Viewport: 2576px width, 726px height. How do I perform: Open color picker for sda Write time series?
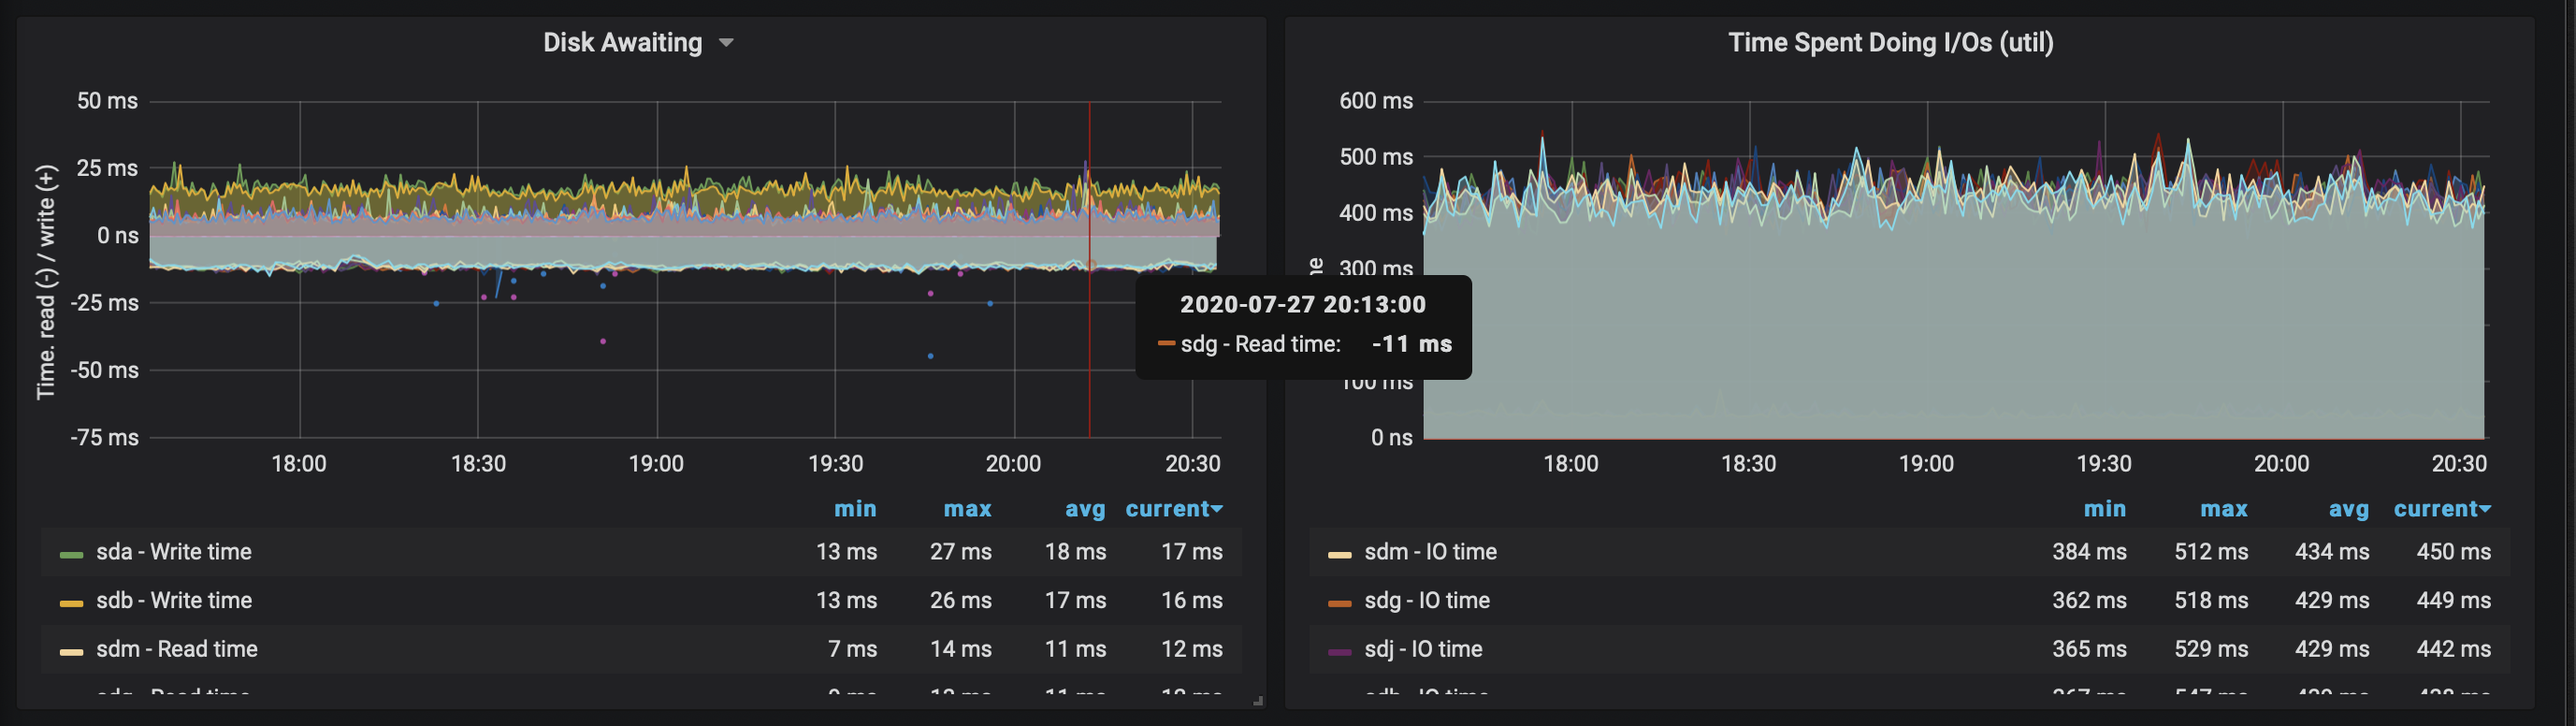[71, 554]
